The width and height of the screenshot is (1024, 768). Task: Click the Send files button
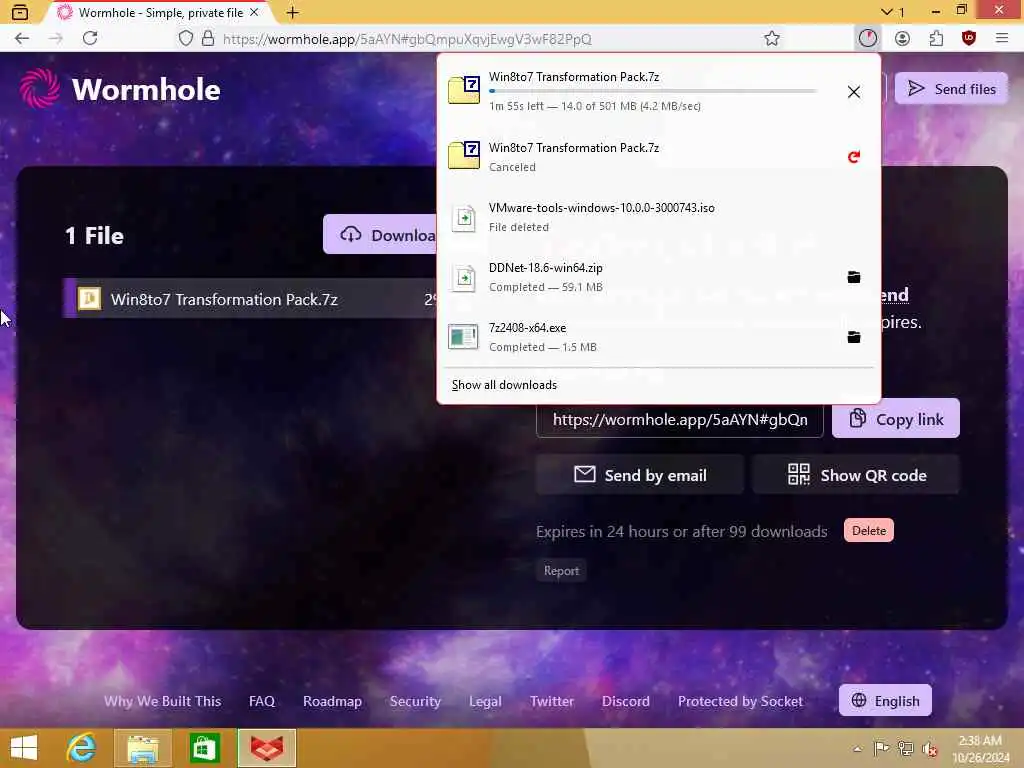[952, 88]
